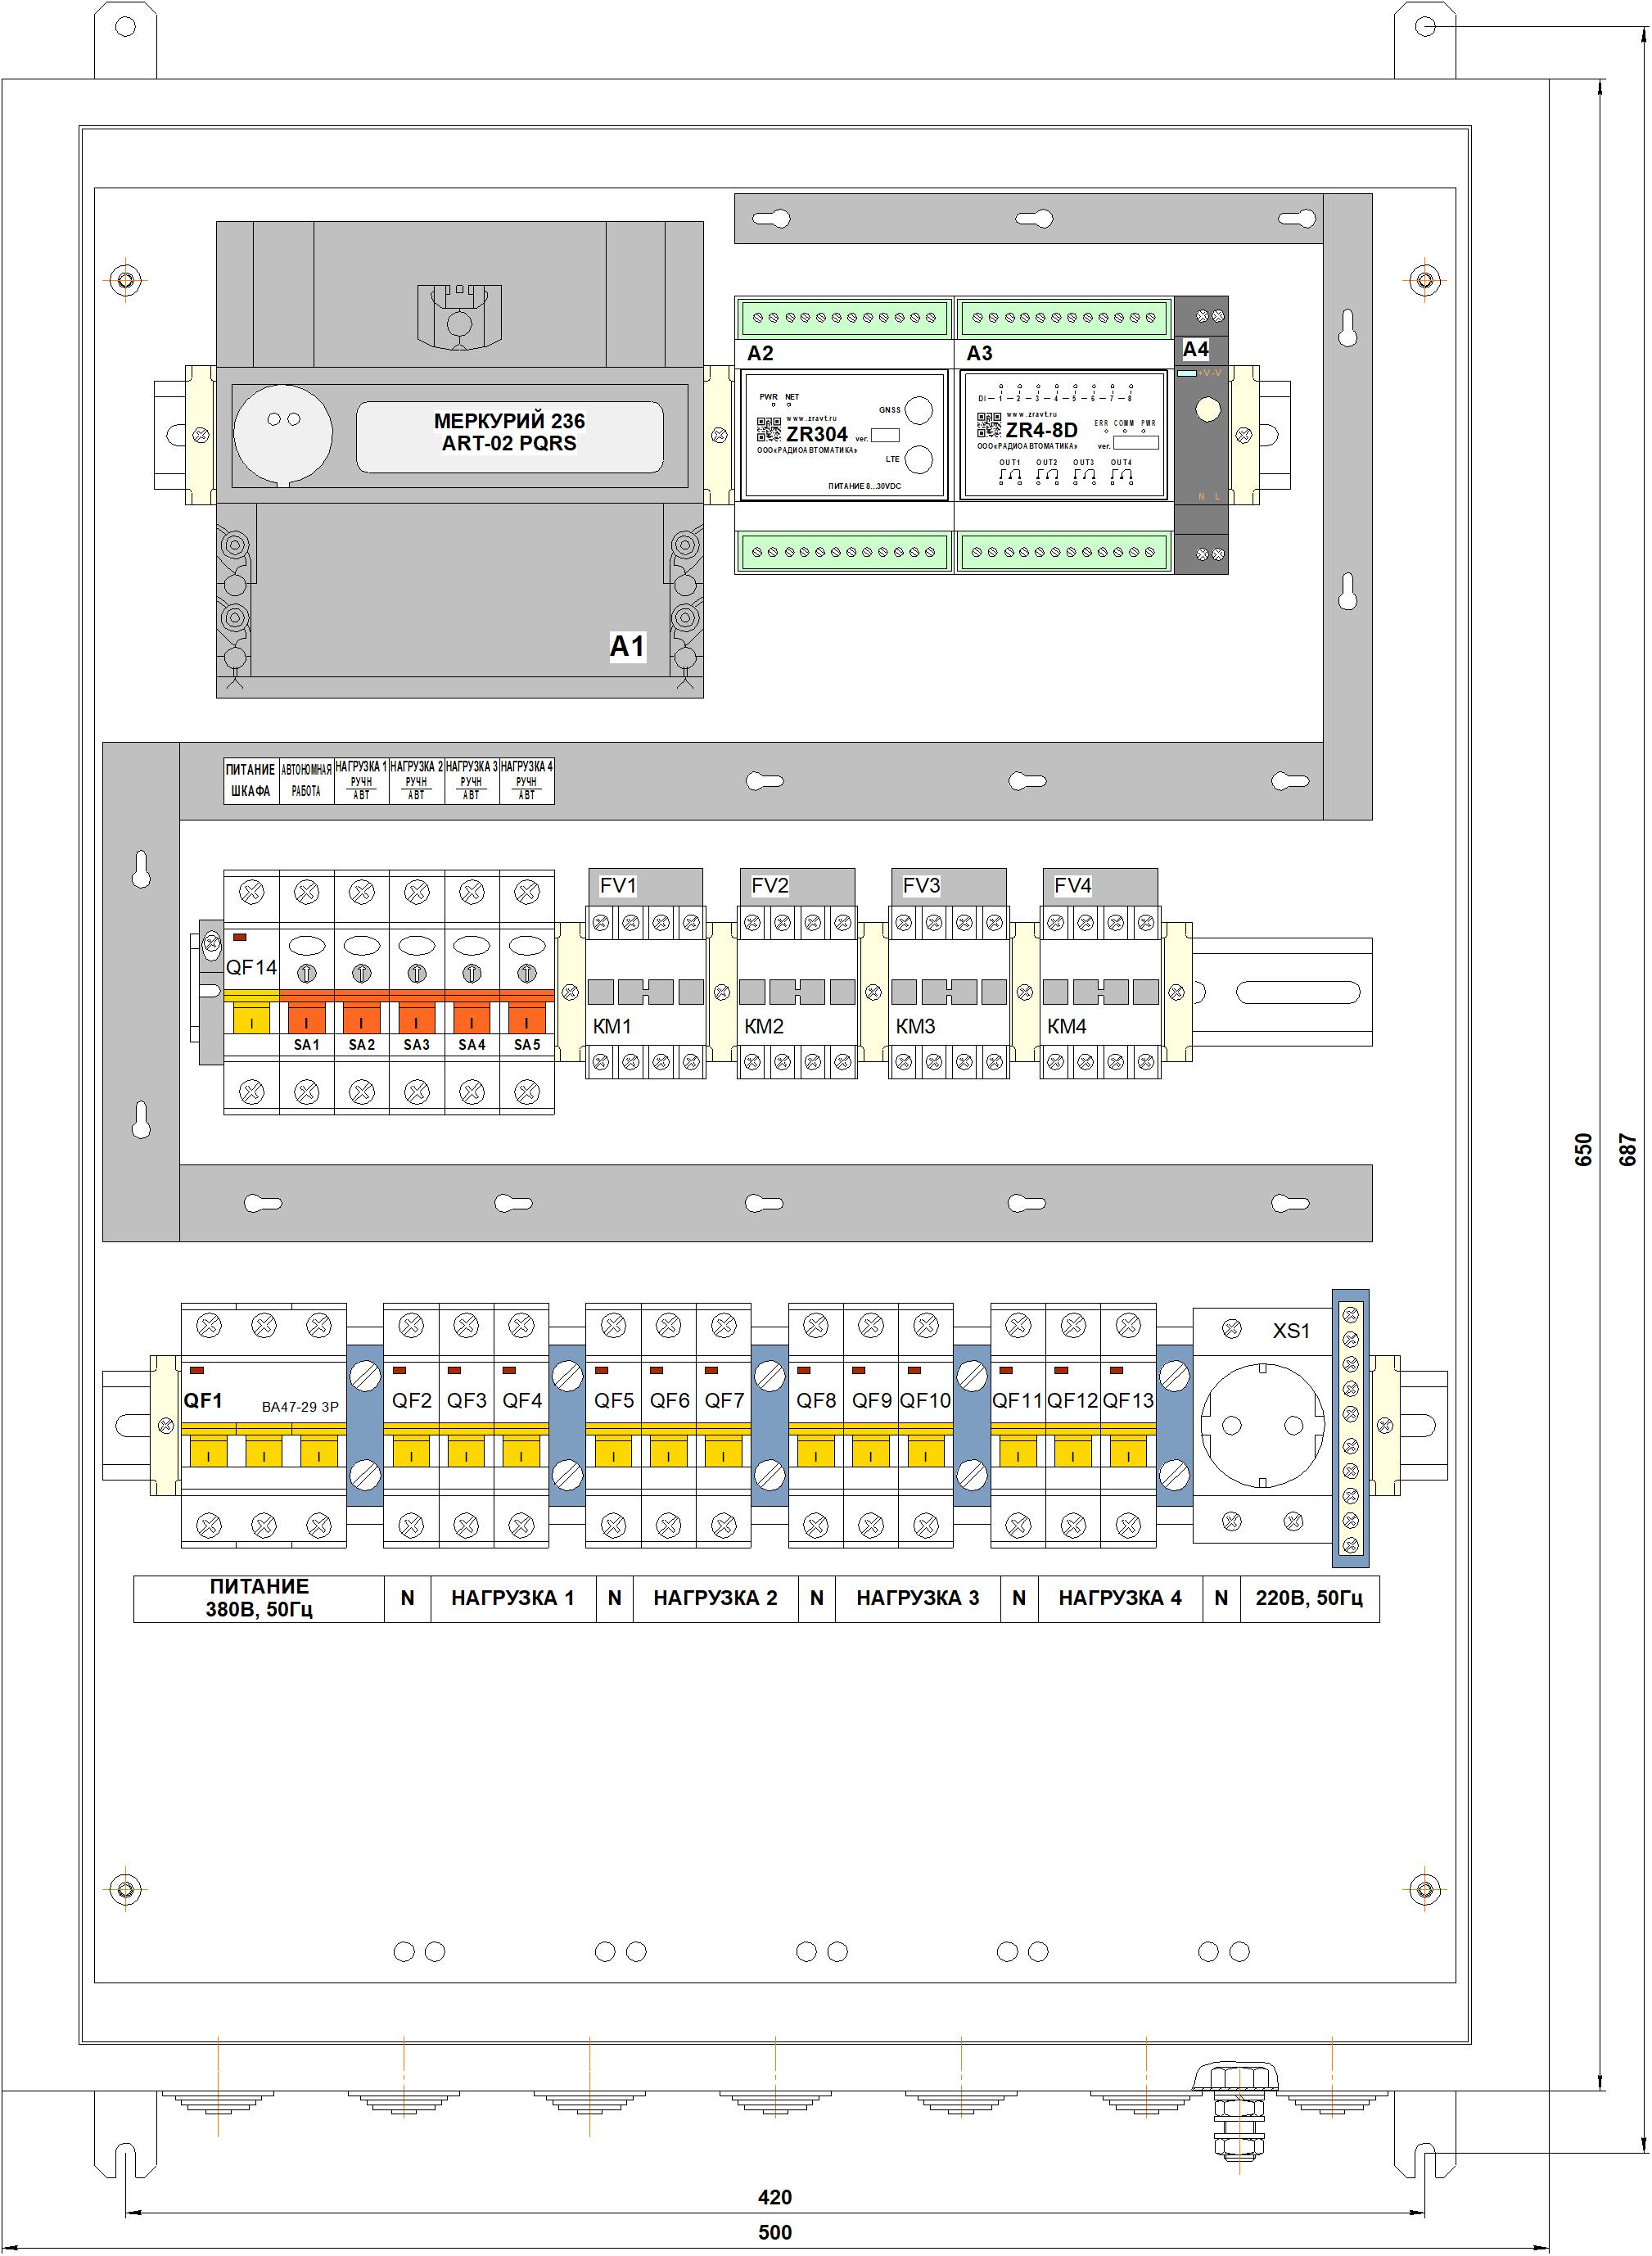Flip the QF2 breaker lever

tap(411, 1453)
